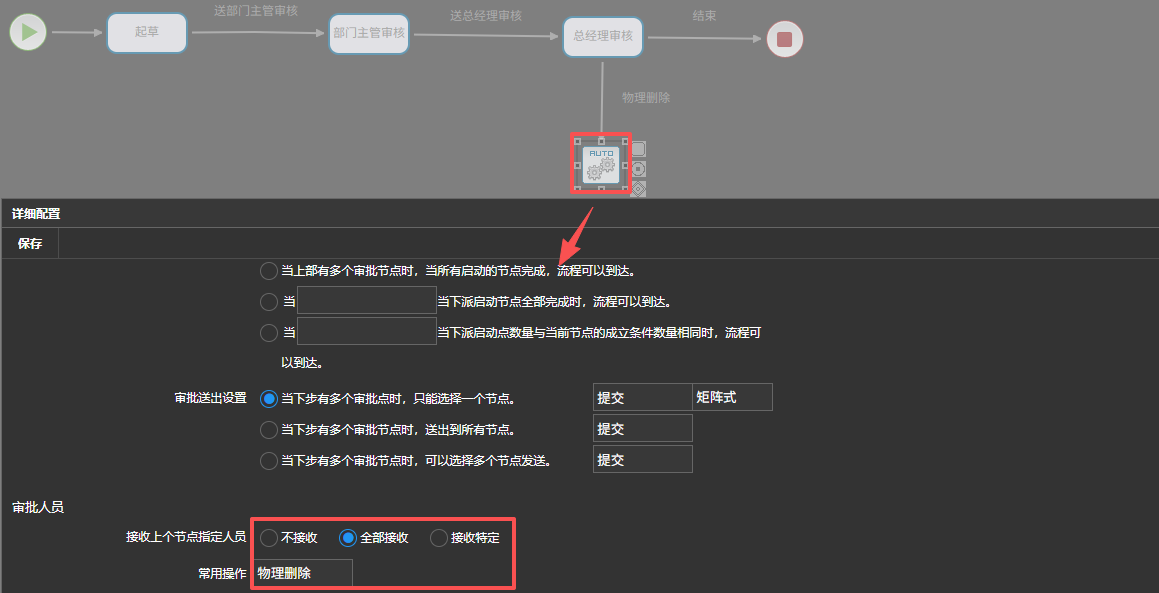The width and height of the screenshot is (1159, 593).
Task: Choose the 接收特定 radio option
Action: tap(439, 538)
